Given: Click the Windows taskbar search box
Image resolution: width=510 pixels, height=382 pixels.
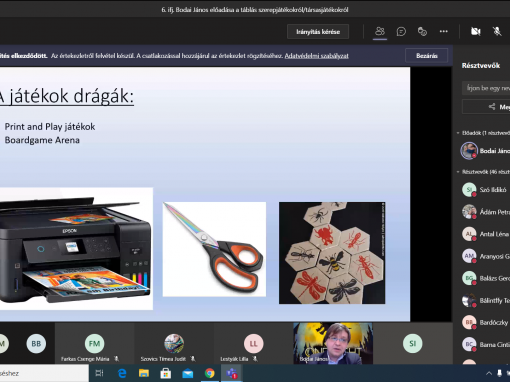Looking at the screenshot, I should click(44, 373).
